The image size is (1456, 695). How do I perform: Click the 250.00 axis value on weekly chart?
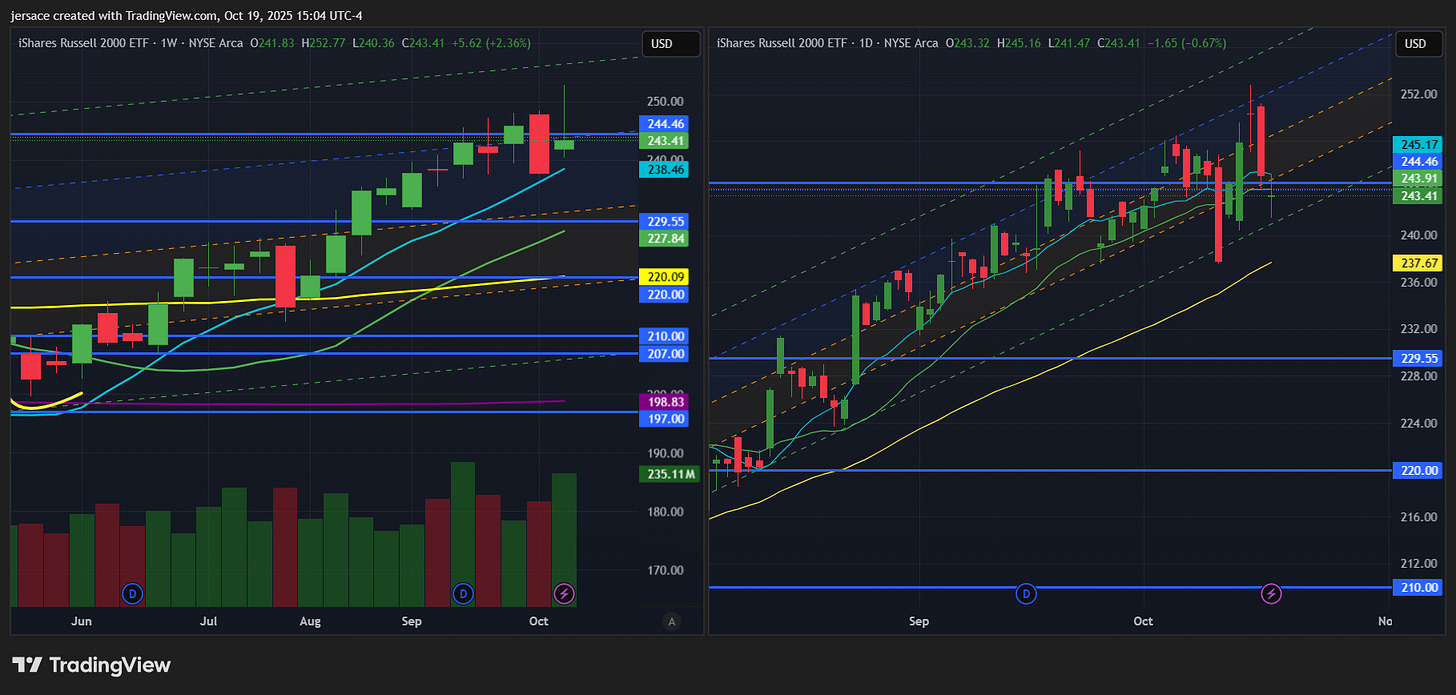tap(665, 101)
